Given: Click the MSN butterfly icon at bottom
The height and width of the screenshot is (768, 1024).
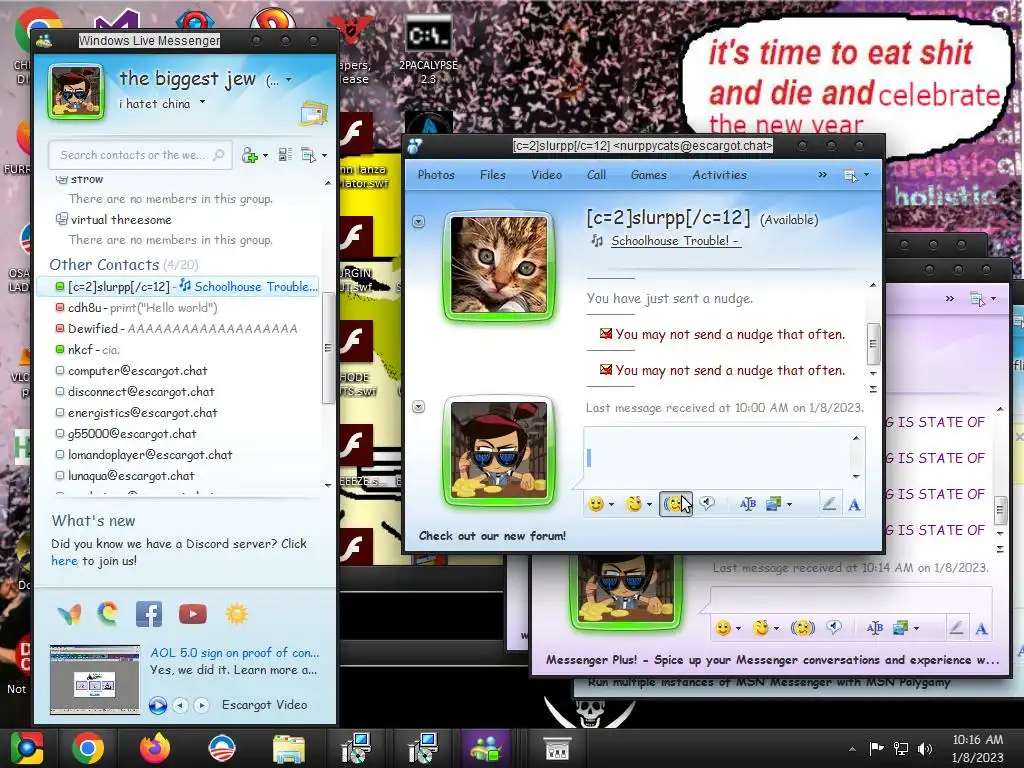Looking at the screenshot, I should [69, 614].
